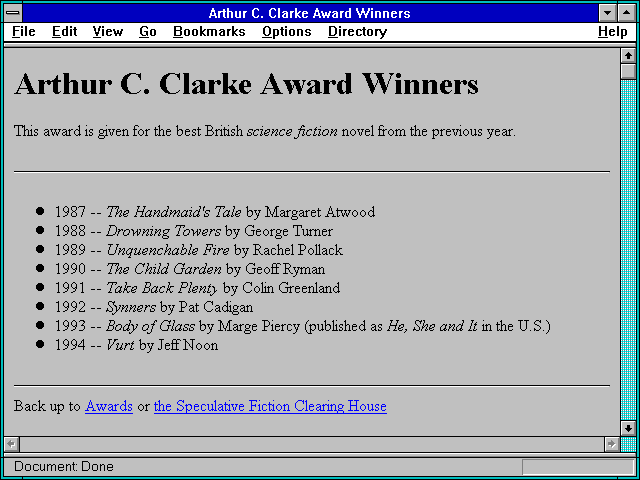Viewport: 640px width, 480px height.
Task: Open the Bookmarks menu
Action: pyautogui.click(x=209, y=32)
